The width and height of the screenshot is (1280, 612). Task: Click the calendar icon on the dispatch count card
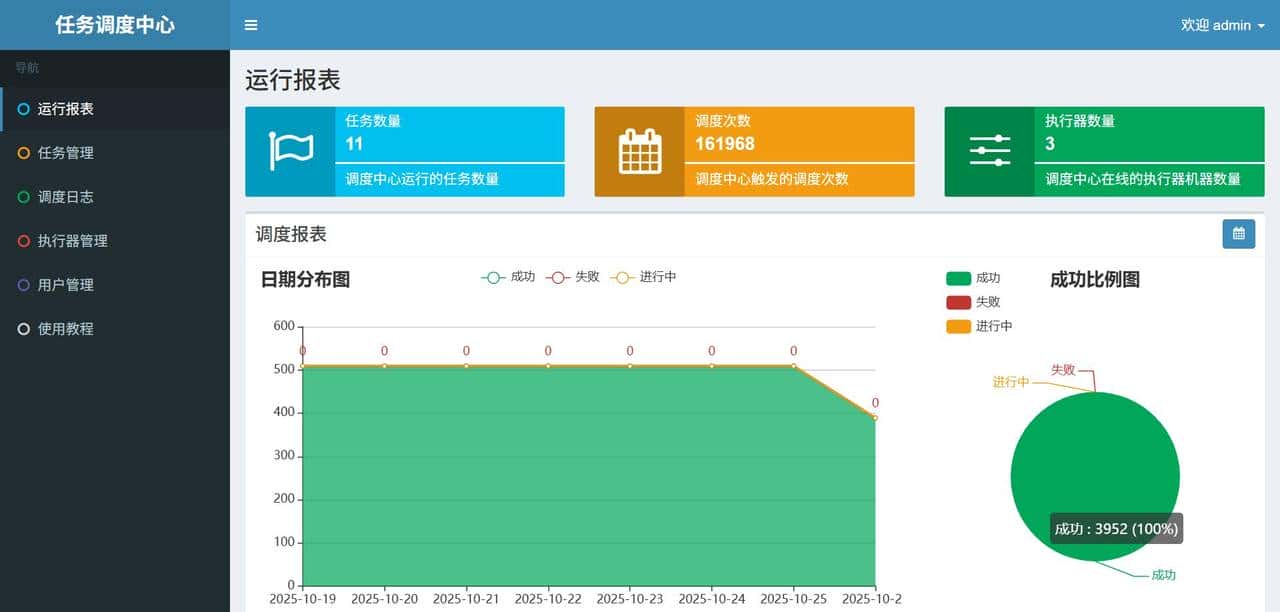[638, 151]
